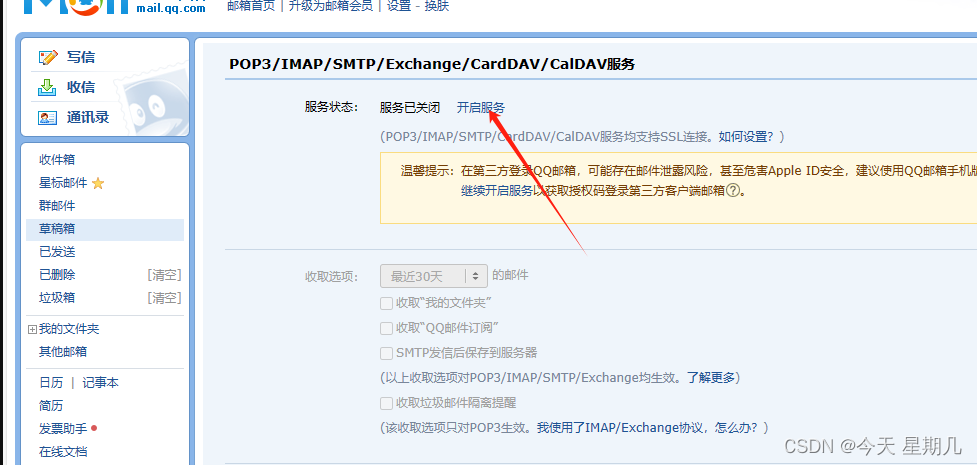Click the POP3/IMAP/SMTP/Exchange/CardDAV/CalDAV服务 heading
This screenshot has width=977, height=465.
tap(432, 64)
